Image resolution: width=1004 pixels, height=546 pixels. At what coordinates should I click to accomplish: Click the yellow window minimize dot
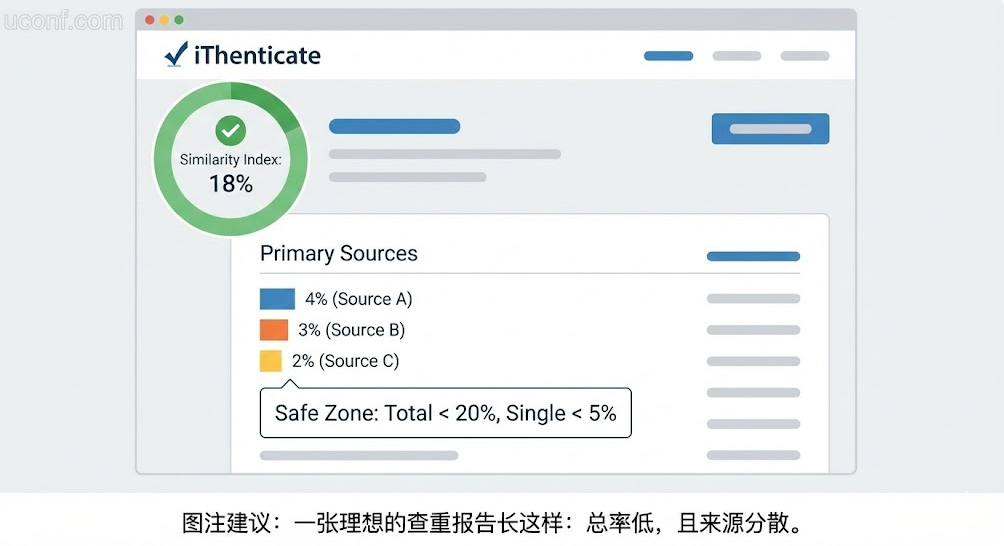[164, 20]
